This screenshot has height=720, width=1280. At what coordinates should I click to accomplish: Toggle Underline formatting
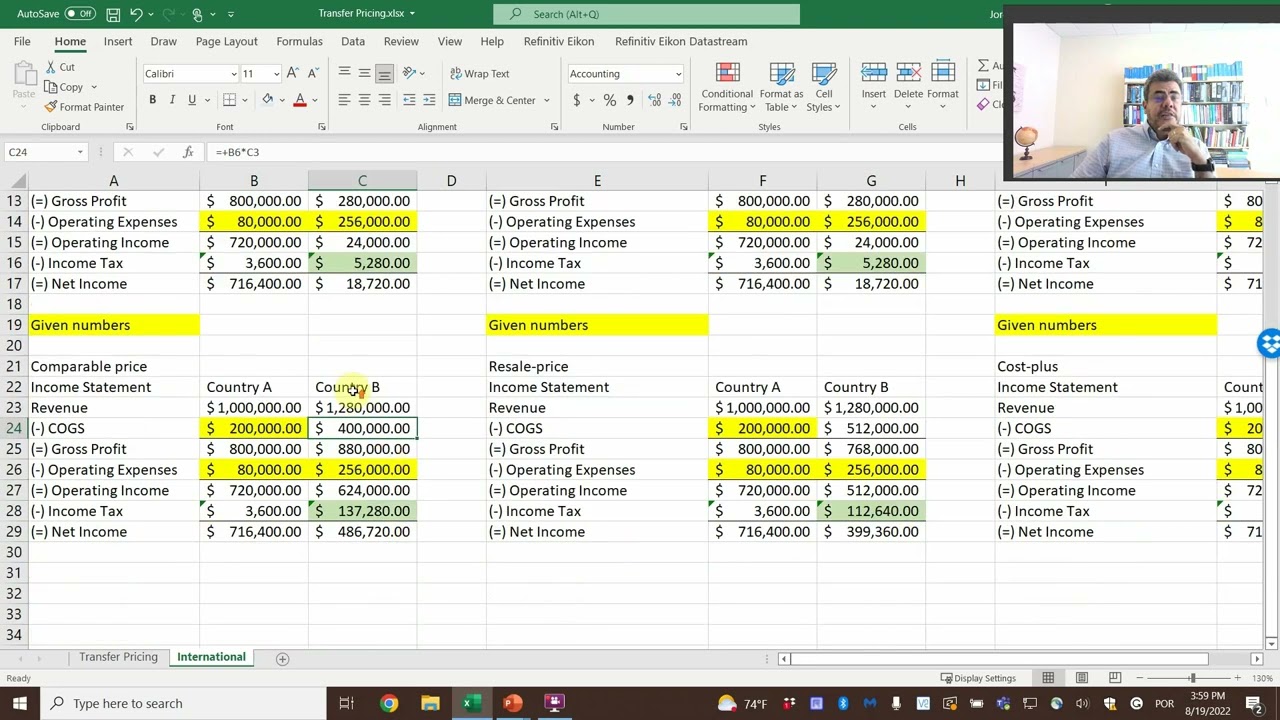point(191,100)
